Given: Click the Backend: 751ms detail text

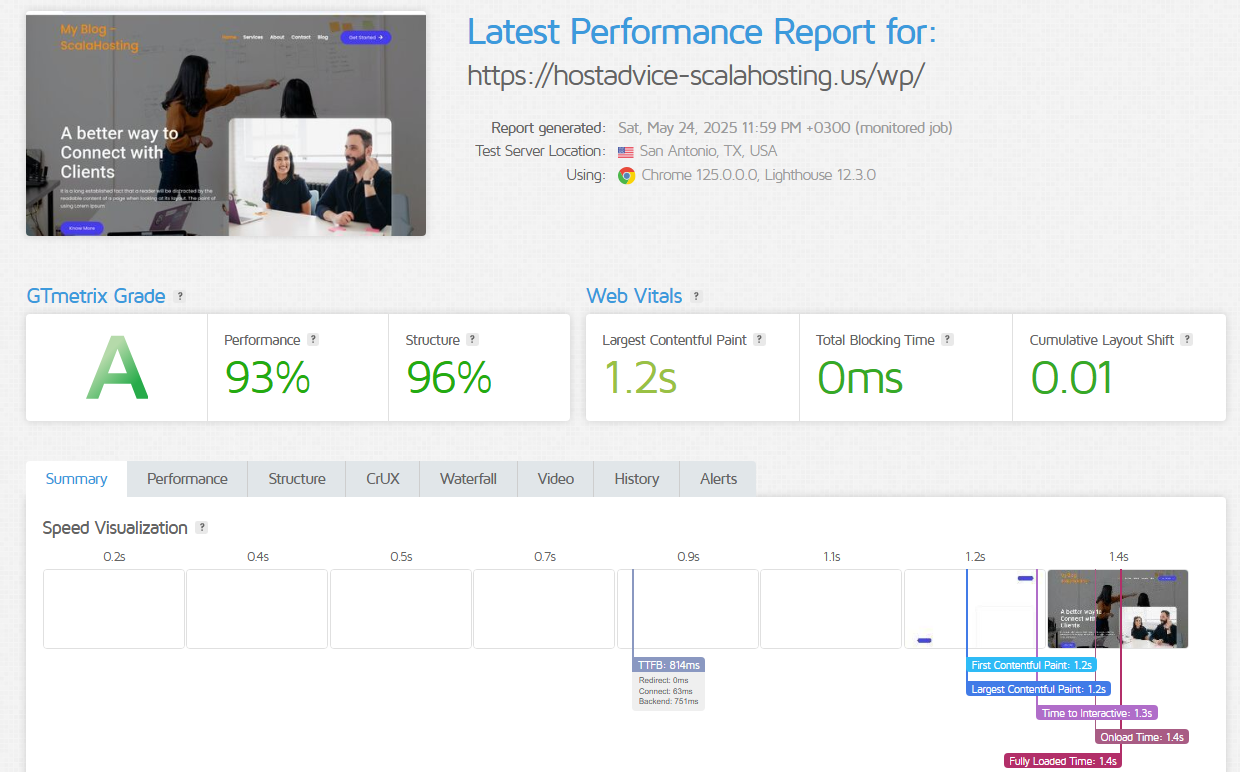Looking at the screenshot, I should point(666,702).
